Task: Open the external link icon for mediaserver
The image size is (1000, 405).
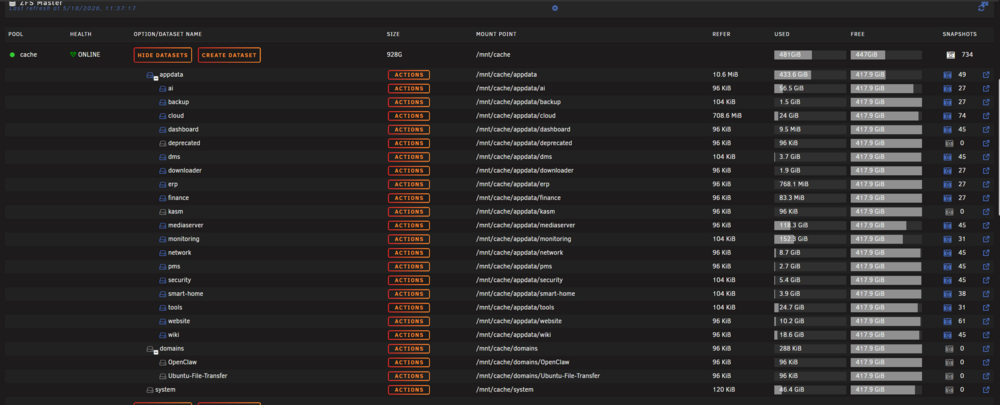Action: pos(986,226)
